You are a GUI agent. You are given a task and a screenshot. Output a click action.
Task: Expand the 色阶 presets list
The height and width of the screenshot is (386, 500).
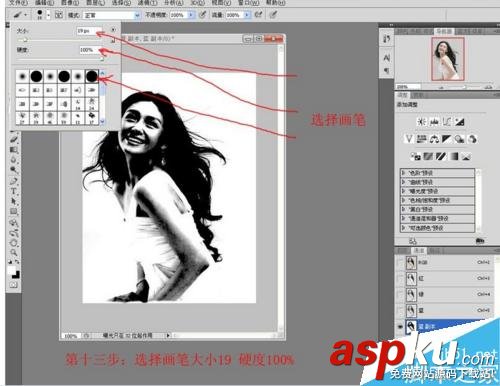coord(404,173)
